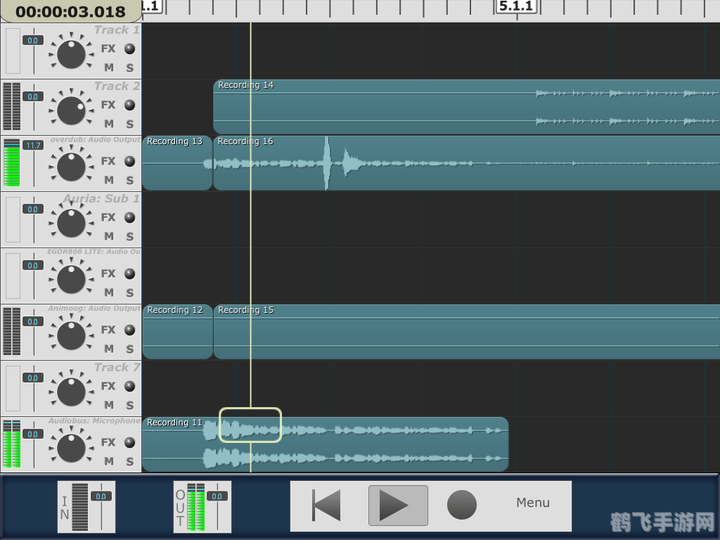Click the OUT level meter in bottom bar
This screenshot has width=720, height=540.
pos(202,507)
